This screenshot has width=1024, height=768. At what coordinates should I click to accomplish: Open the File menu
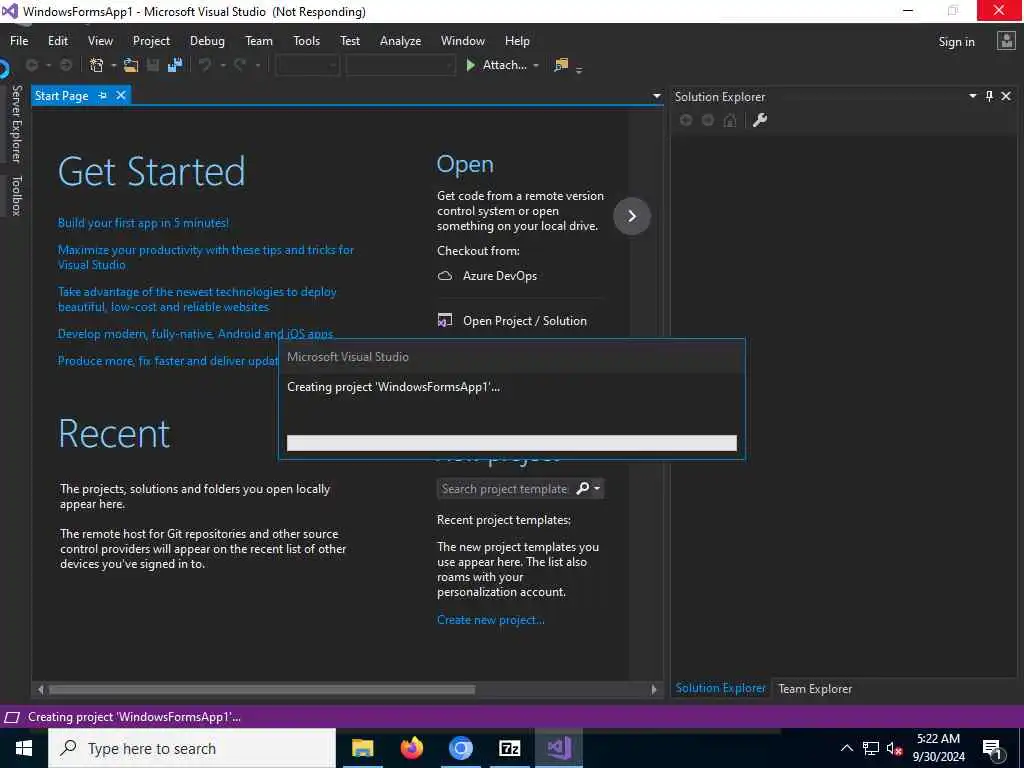(x=19, y=40)
